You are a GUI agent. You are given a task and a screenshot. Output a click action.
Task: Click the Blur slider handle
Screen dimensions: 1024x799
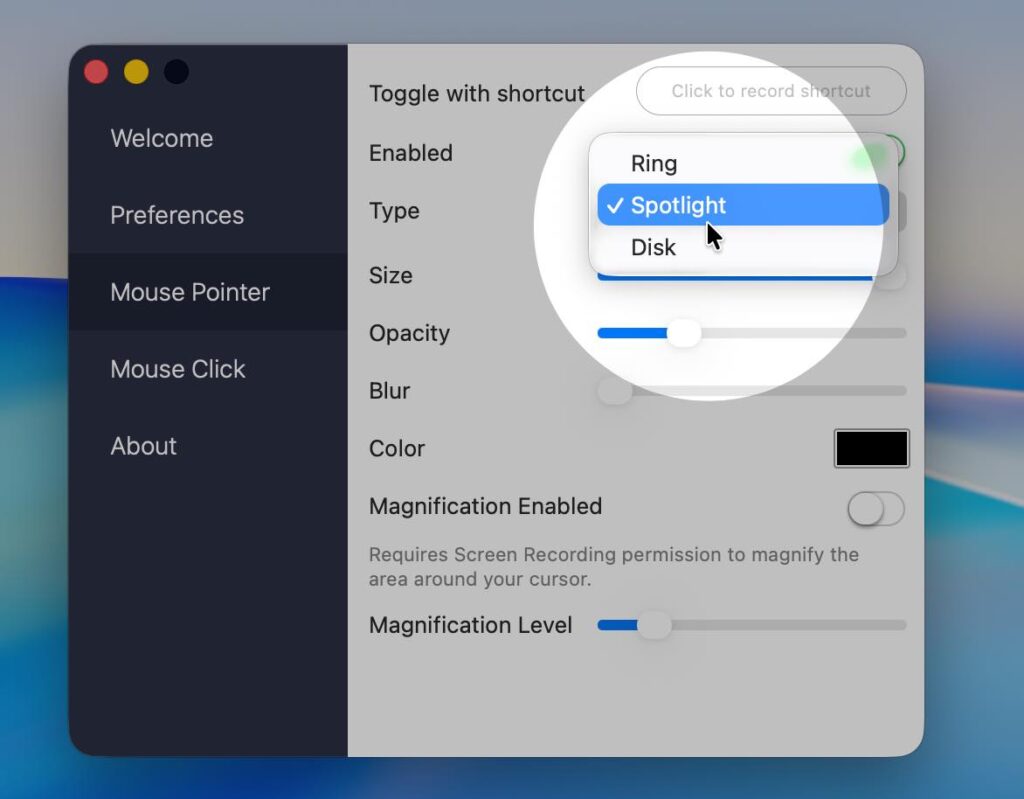click(614, 391)
